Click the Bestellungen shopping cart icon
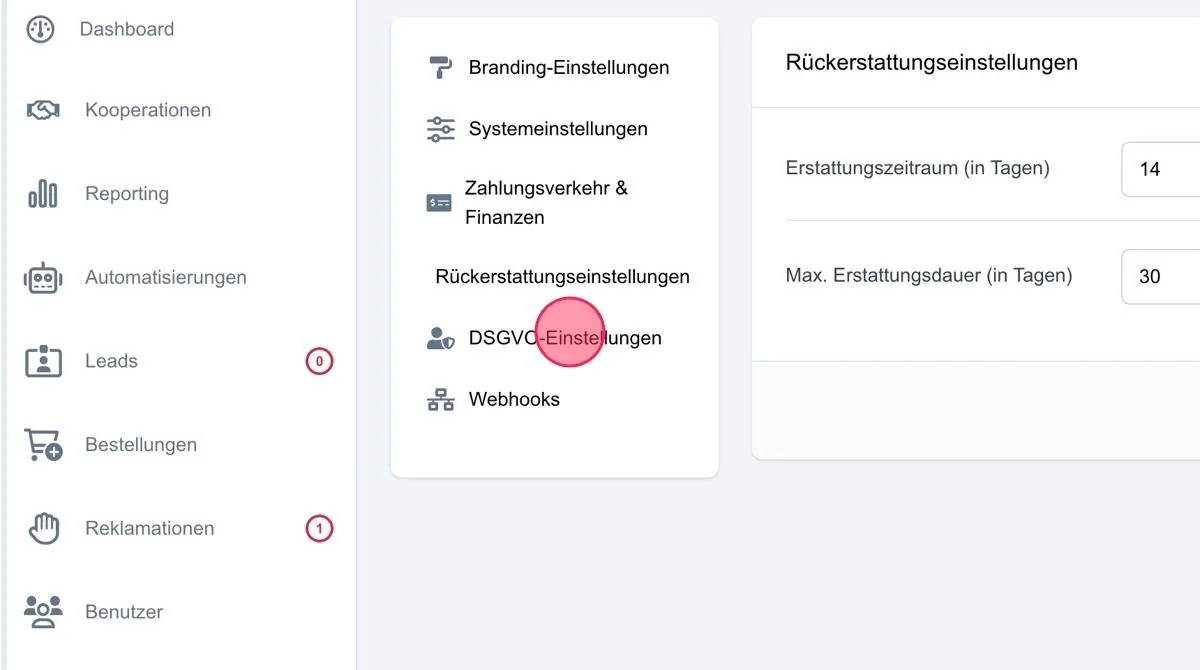The width and height of the screenshot is (1200, 670). (x=43, y=445)
